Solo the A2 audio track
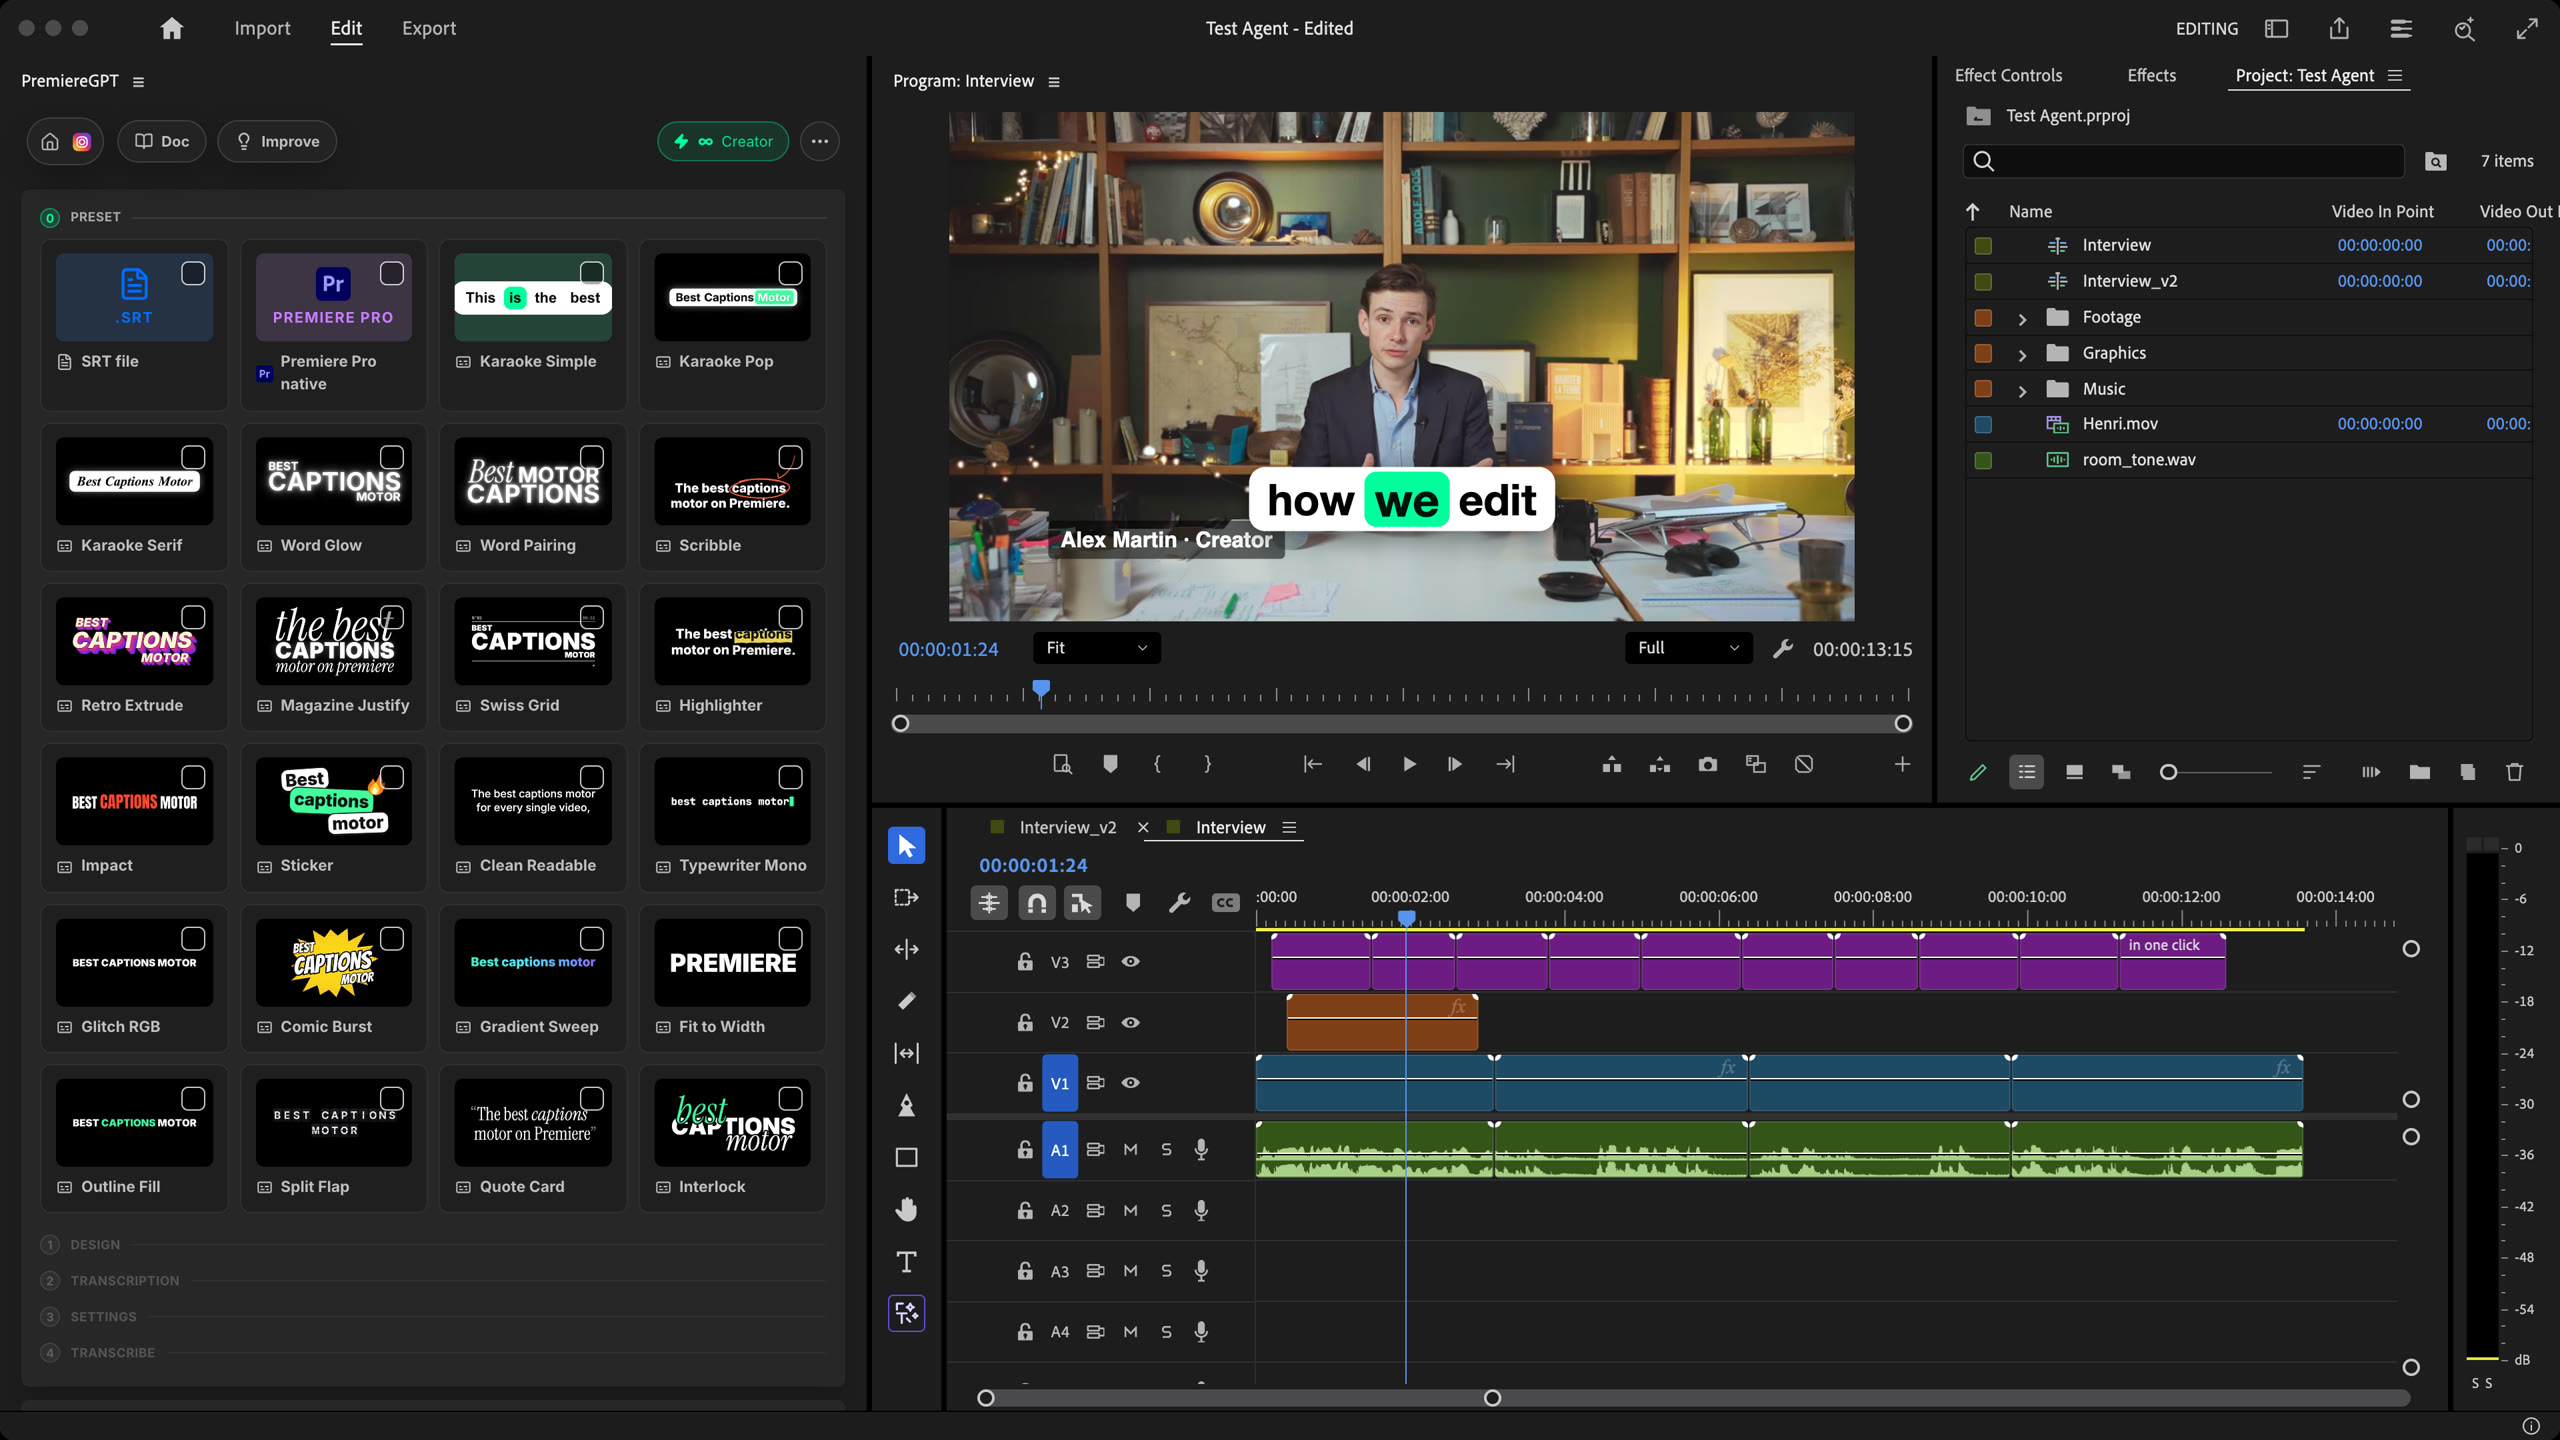2560x1440 pixels. coord(1166,1210)
